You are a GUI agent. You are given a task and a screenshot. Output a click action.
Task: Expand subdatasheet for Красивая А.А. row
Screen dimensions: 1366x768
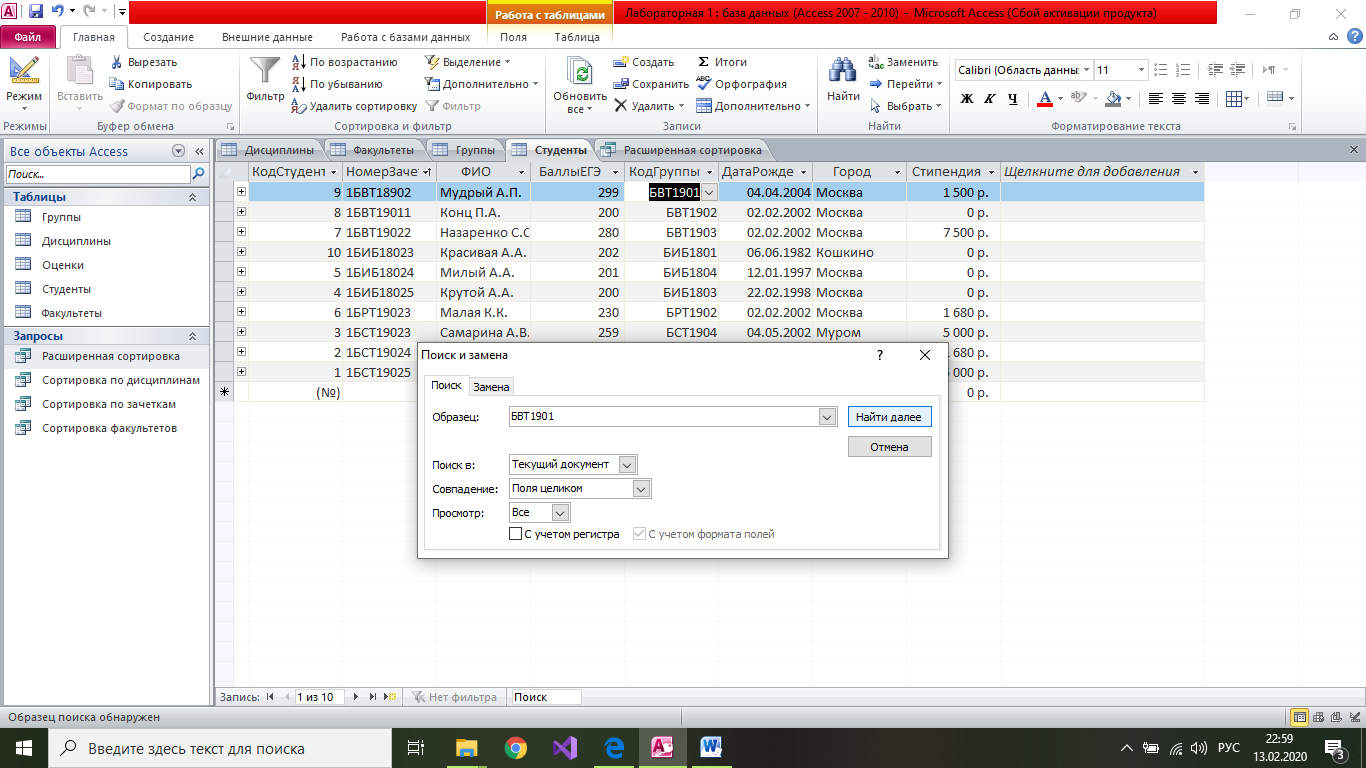(241, 252)
